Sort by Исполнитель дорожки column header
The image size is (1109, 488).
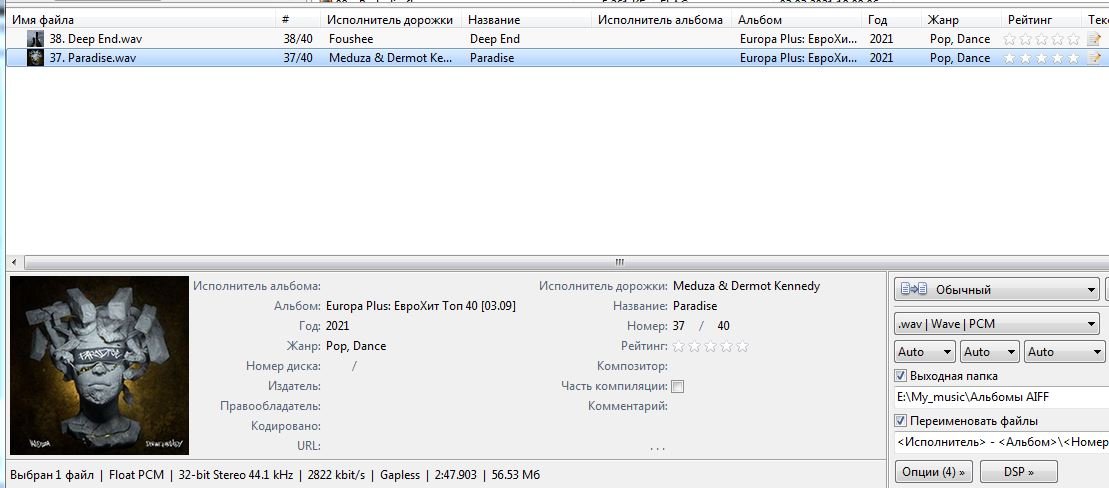pyautogui.click(x=391, y=20)
